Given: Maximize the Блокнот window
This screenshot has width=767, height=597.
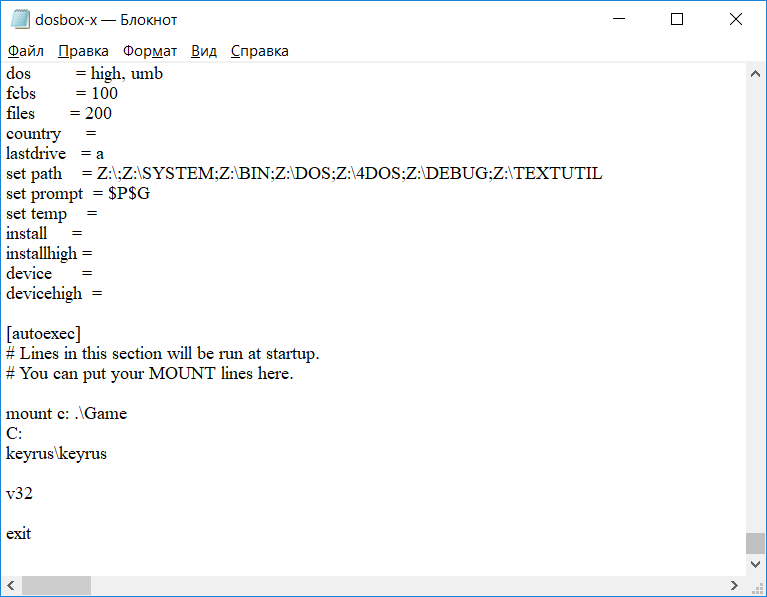Looking at the screenshot, I should pyautogui.click(x=677, y=19).
